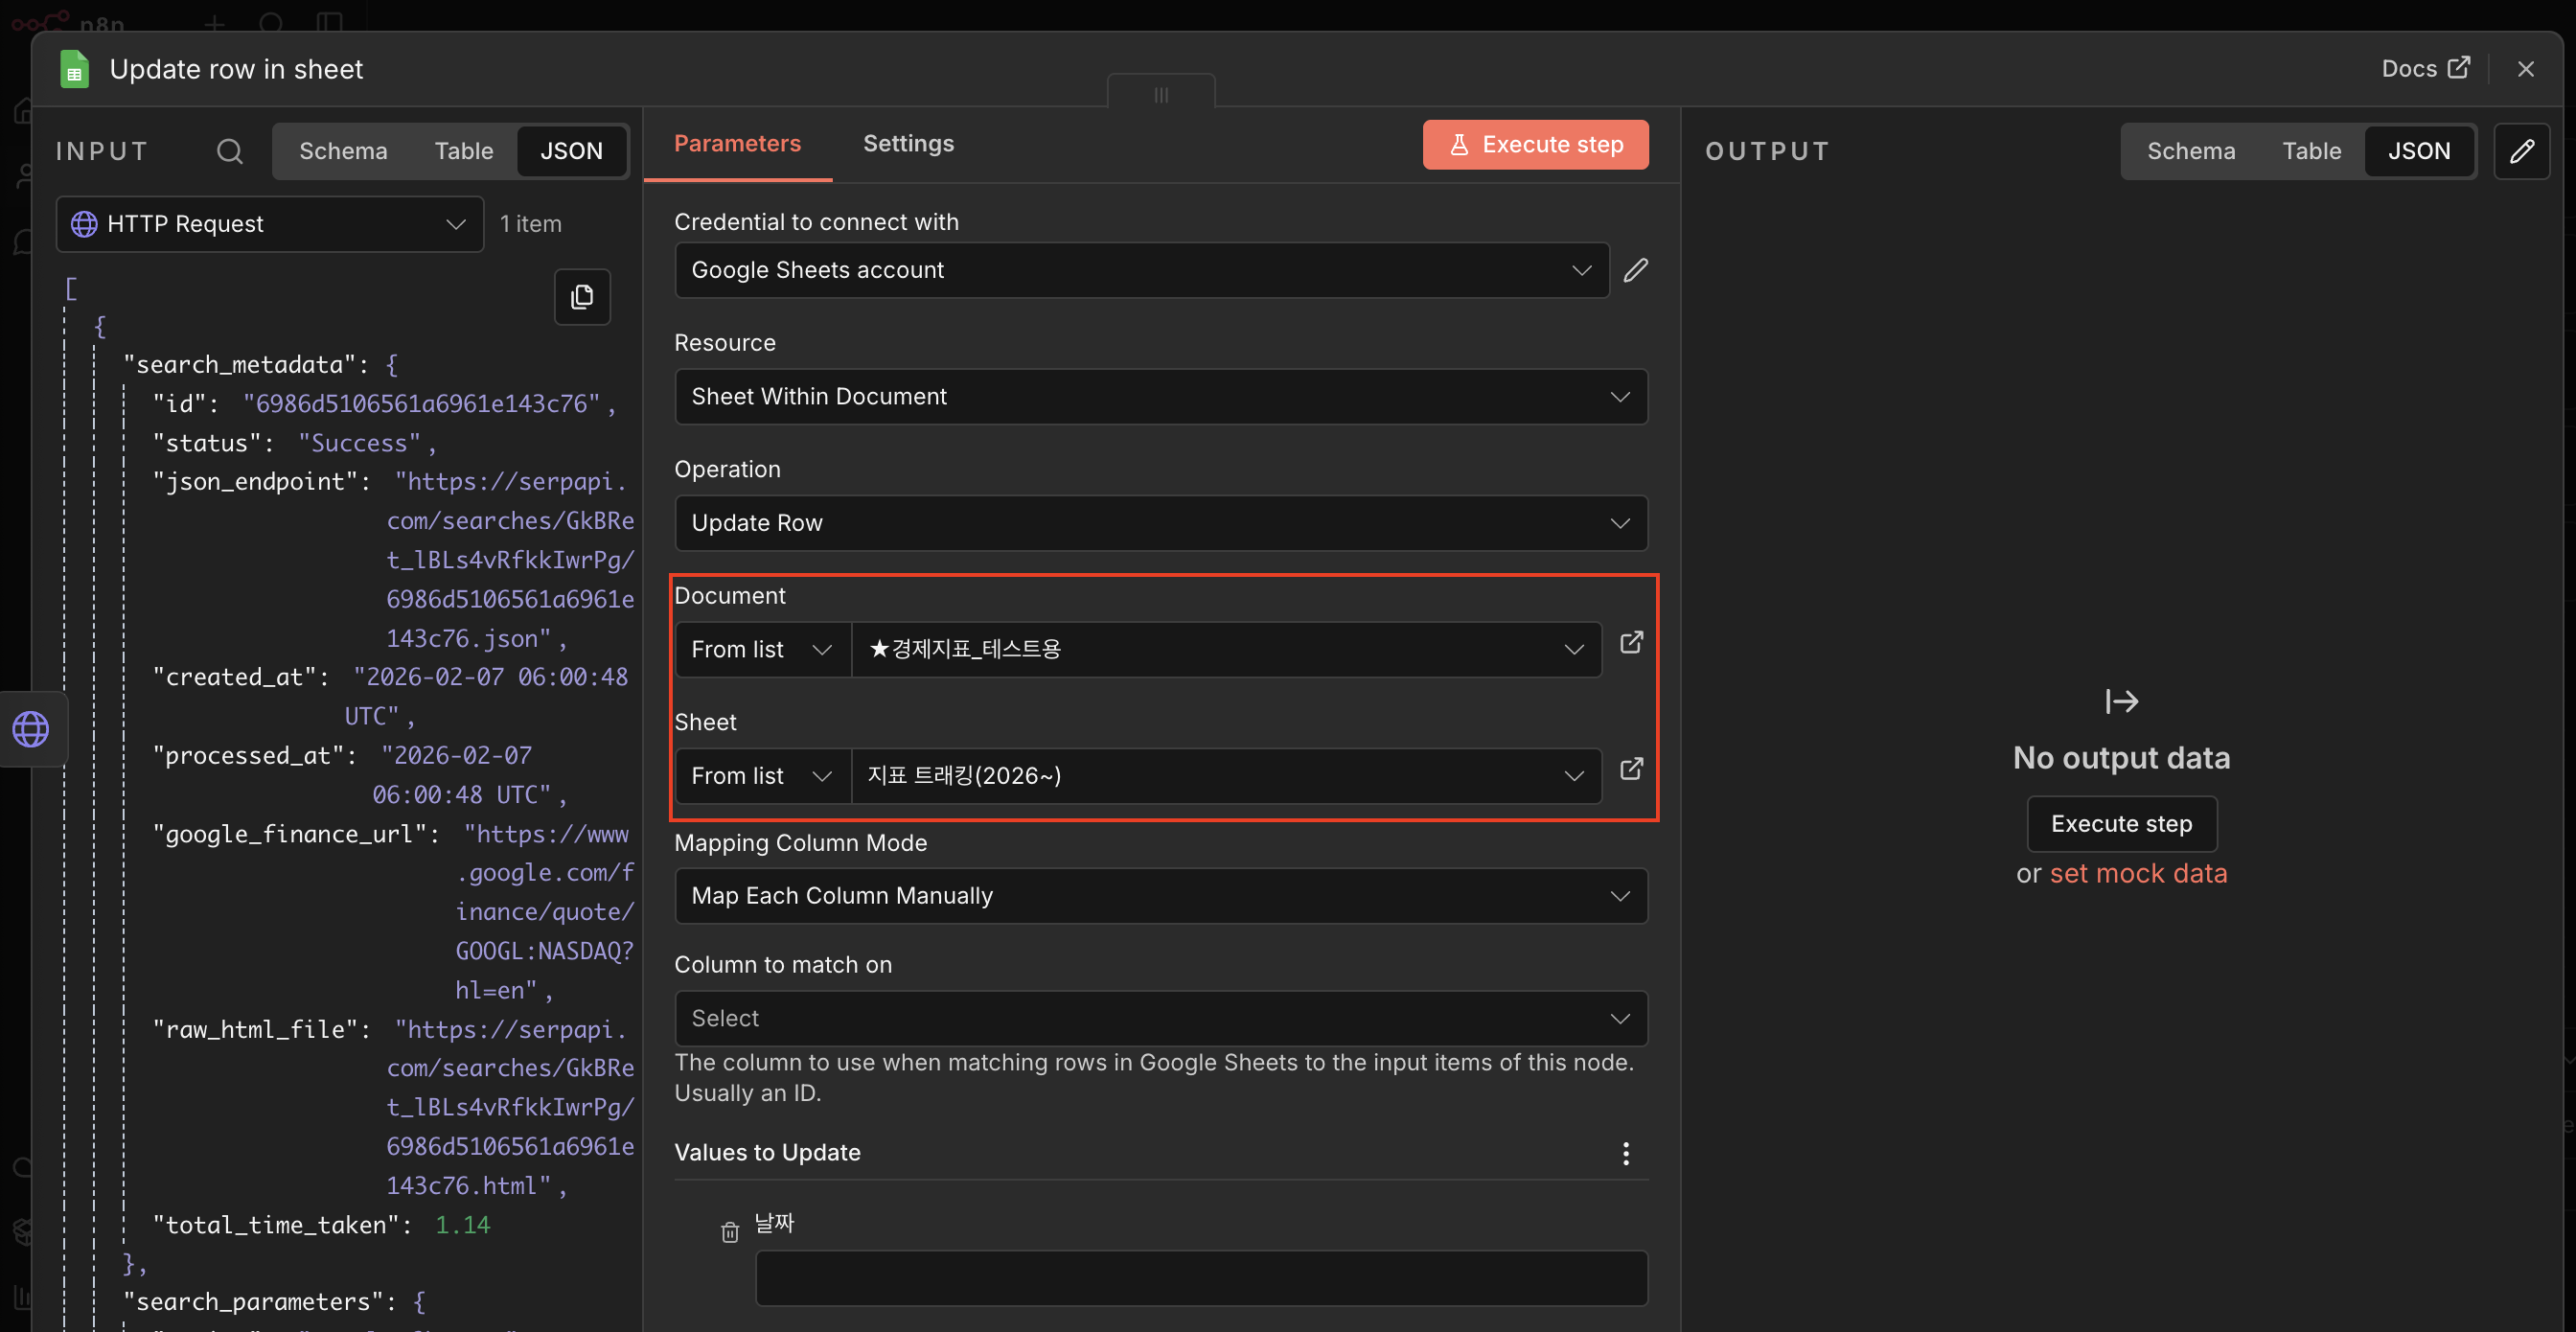The image size is (2576, 1332).
Task: Edit Google Sheets credential pencil icon
Action: pyautogui.click(x=1635, y=270)
